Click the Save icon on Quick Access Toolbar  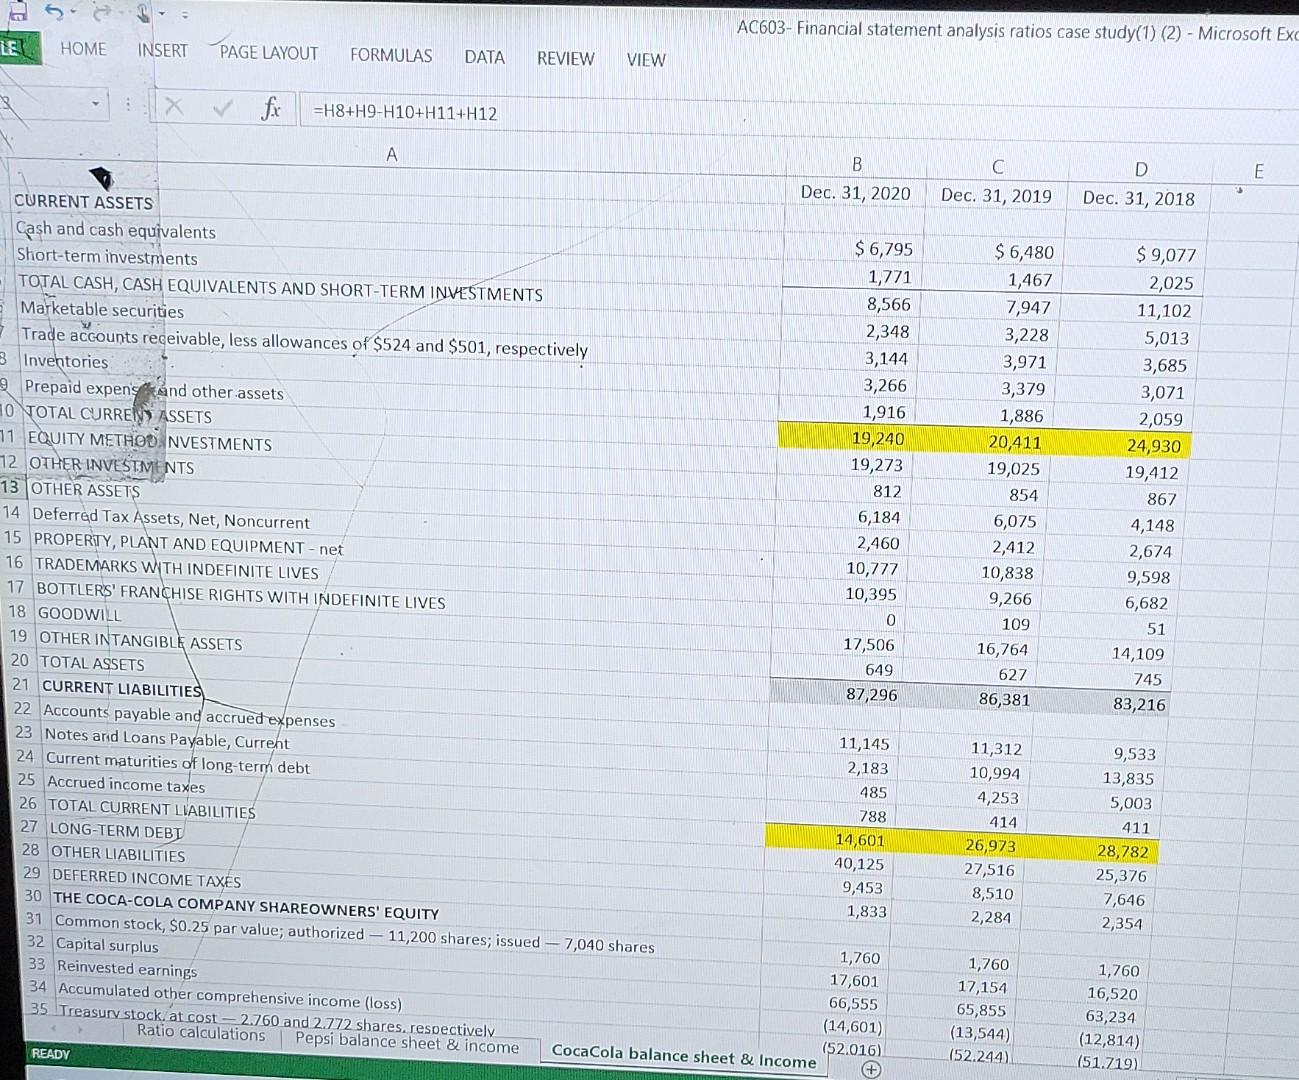(18, 10)
